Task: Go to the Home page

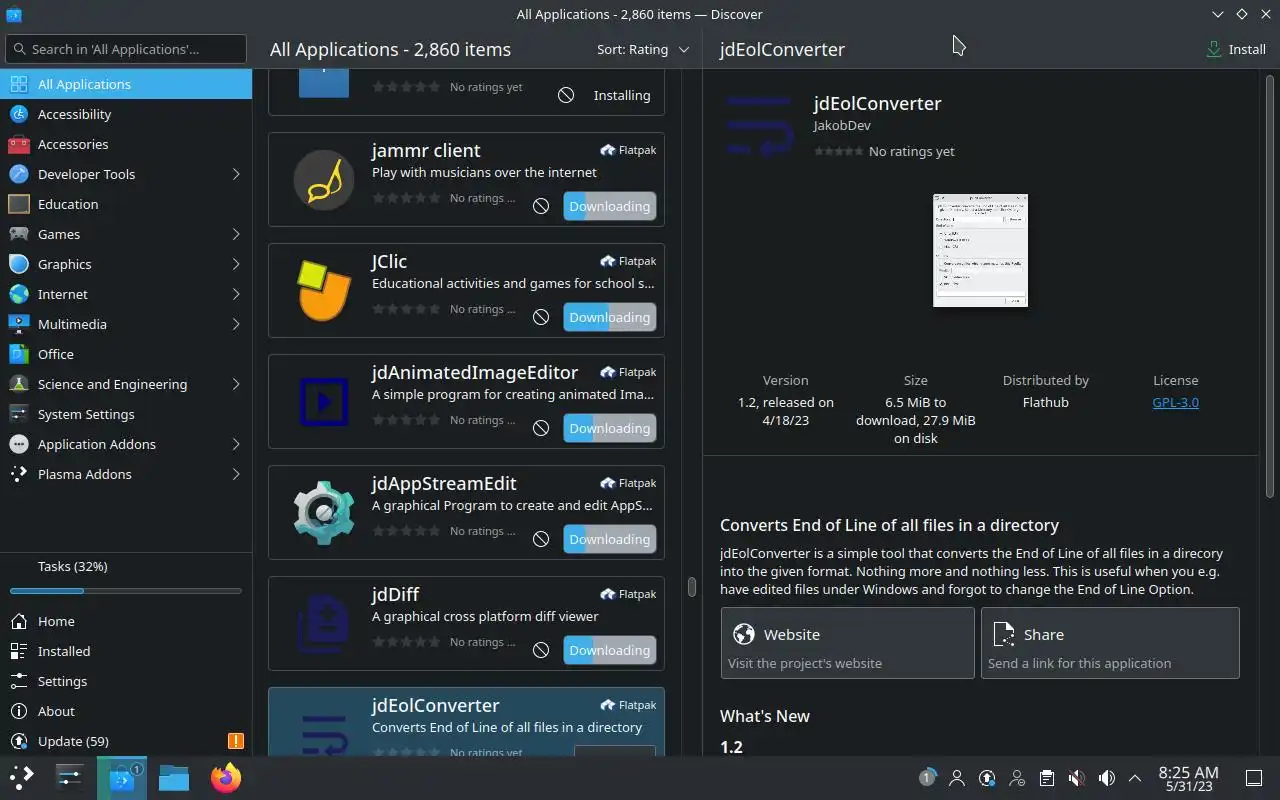Action: (126, 621)
